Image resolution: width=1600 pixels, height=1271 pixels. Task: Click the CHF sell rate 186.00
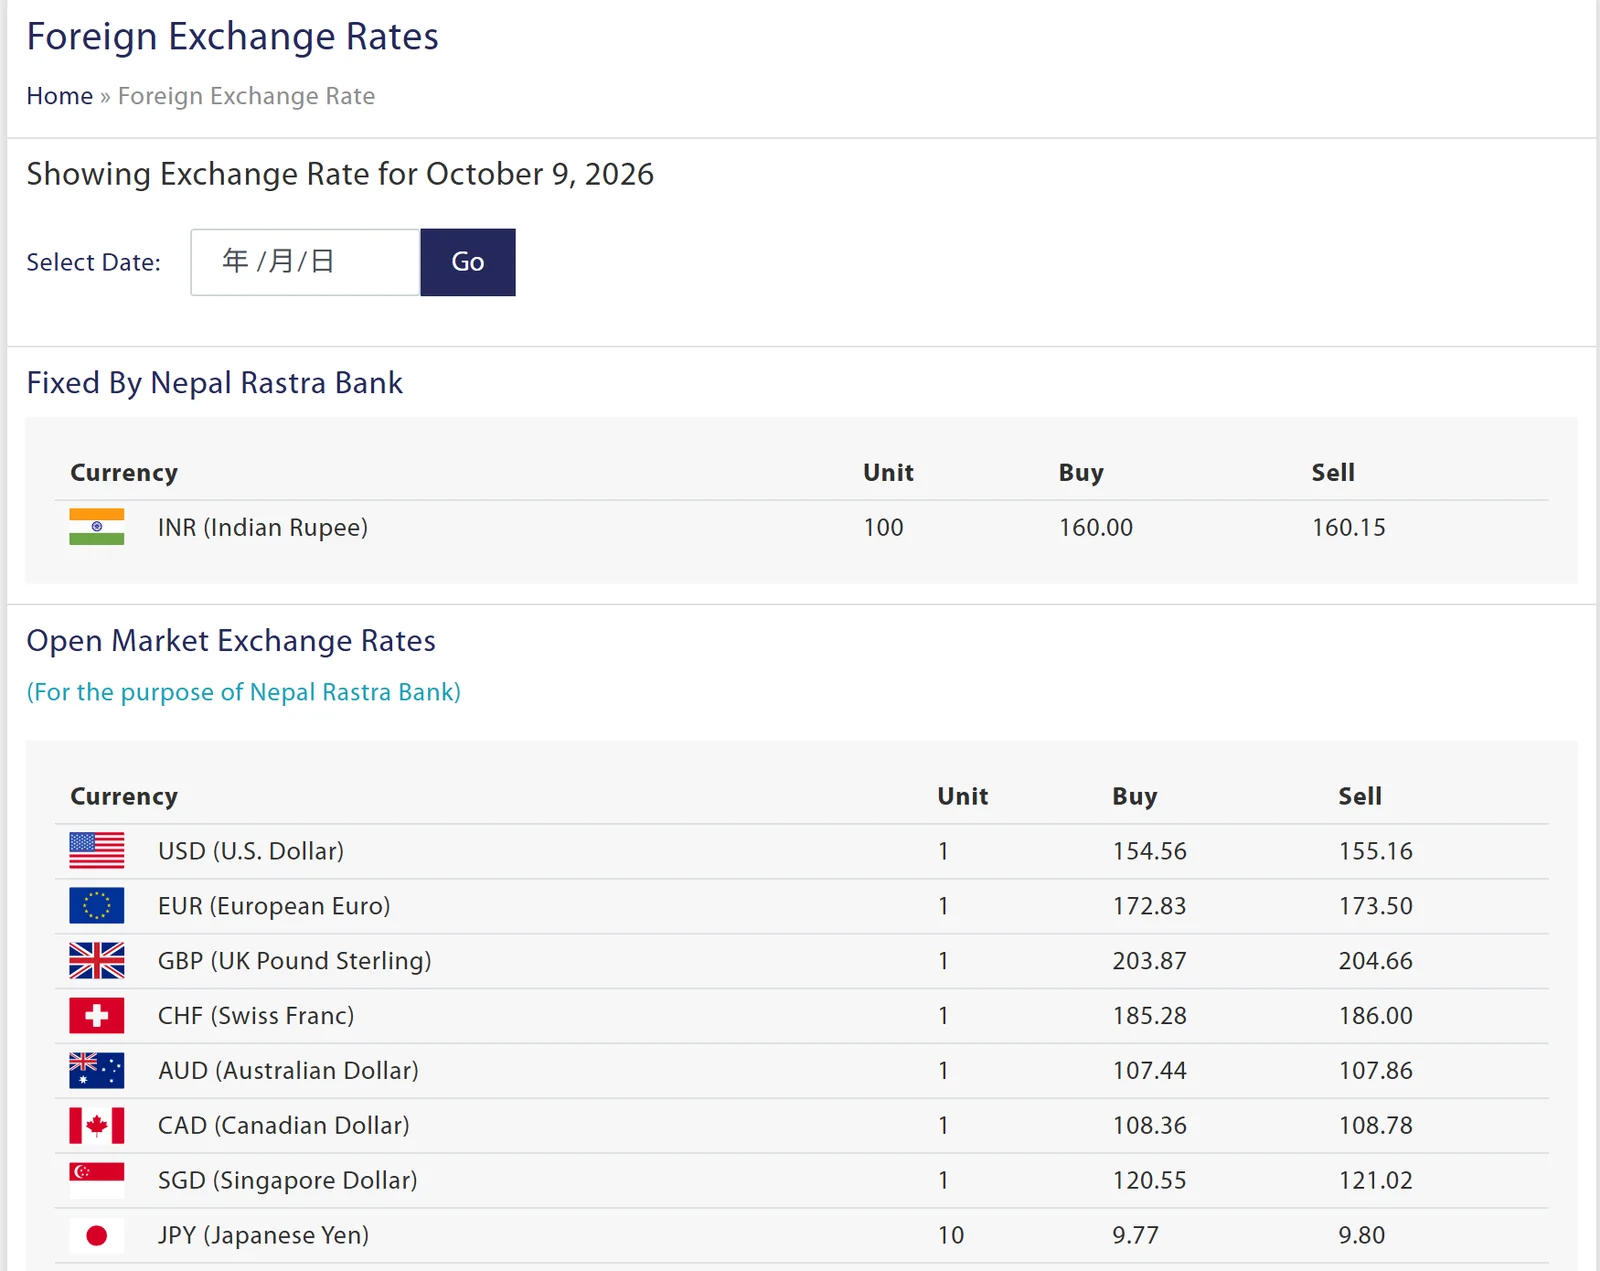pyautogui.click(x=1376, y=1016)
